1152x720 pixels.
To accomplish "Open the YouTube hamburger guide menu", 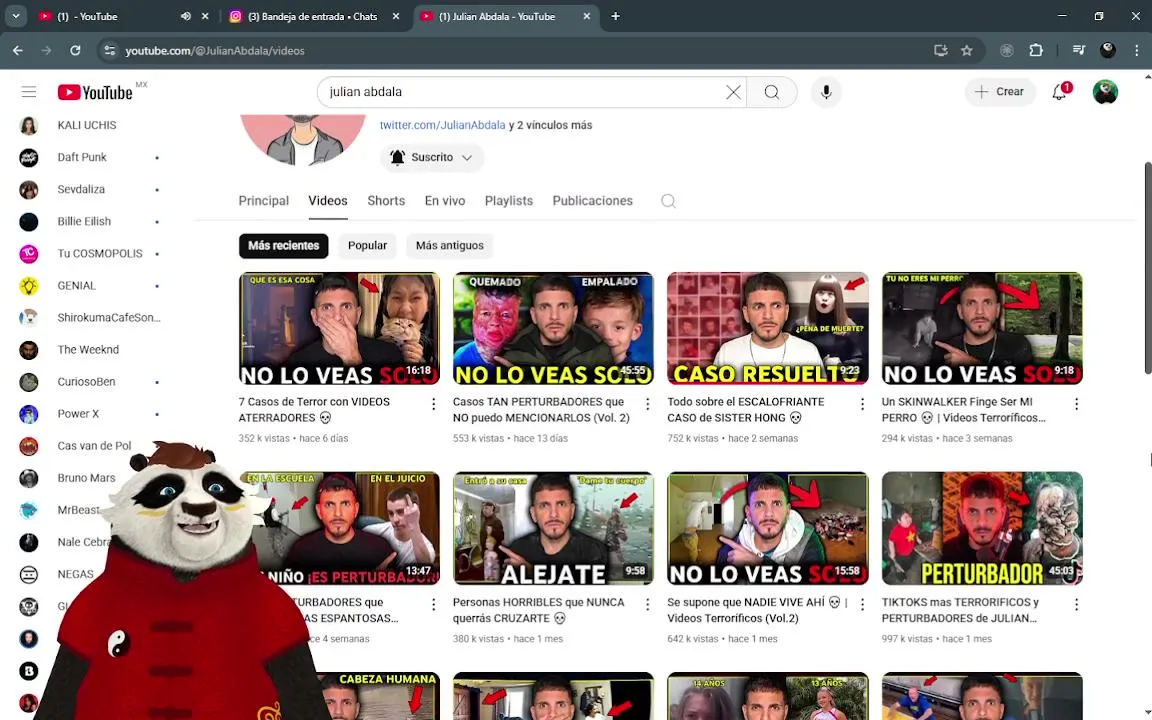I will pyautogui.click(x=29, y=92).
